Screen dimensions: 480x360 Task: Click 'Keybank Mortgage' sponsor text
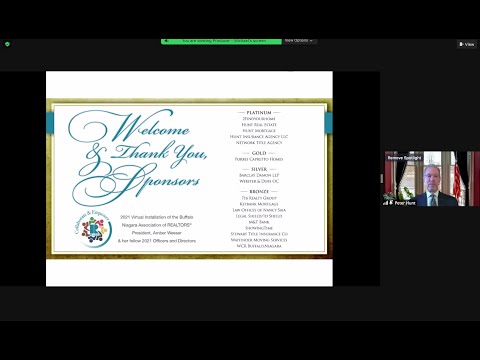tap(259, 204)
